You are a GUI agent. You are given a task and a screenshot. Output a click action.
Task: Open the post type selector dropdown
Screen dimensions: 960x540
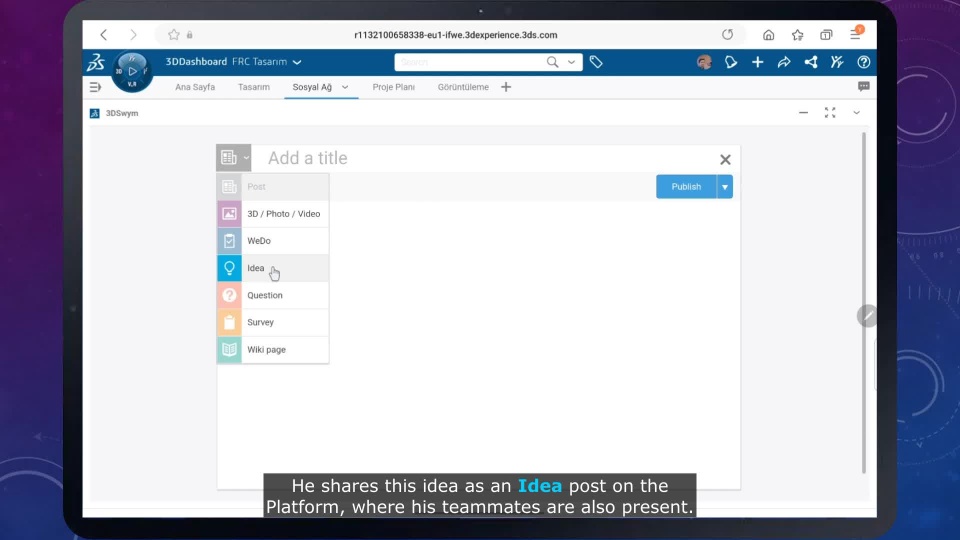pyautogui.click(x=233, y=158)
